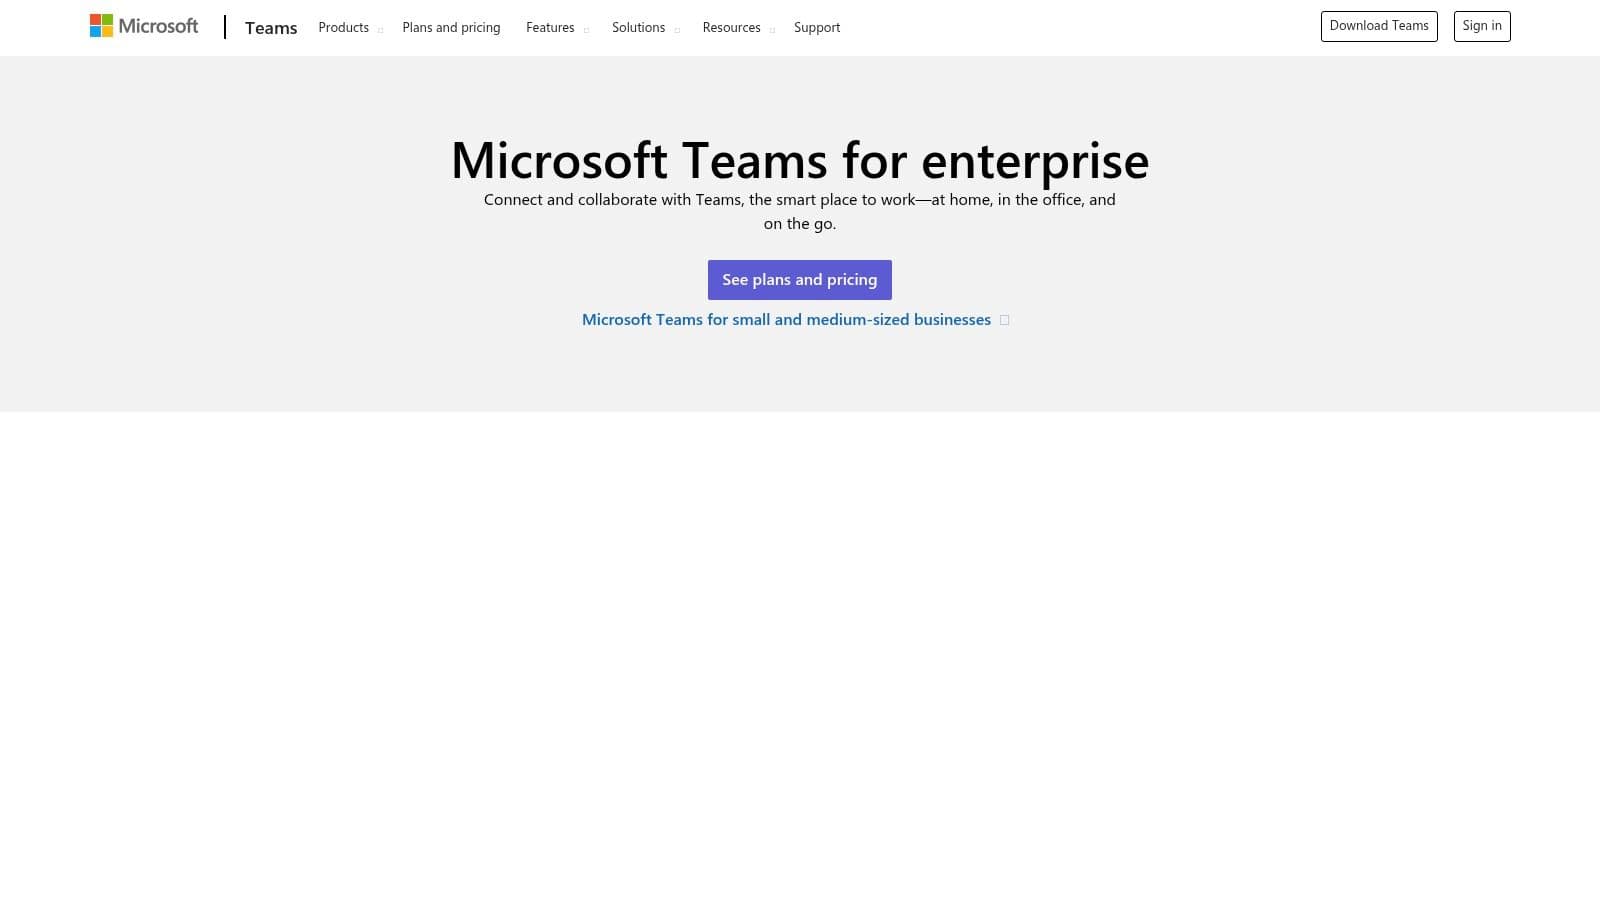Click the Download Teams button
Viewport: 1600px width, 900px height.
pos(1379,25)
